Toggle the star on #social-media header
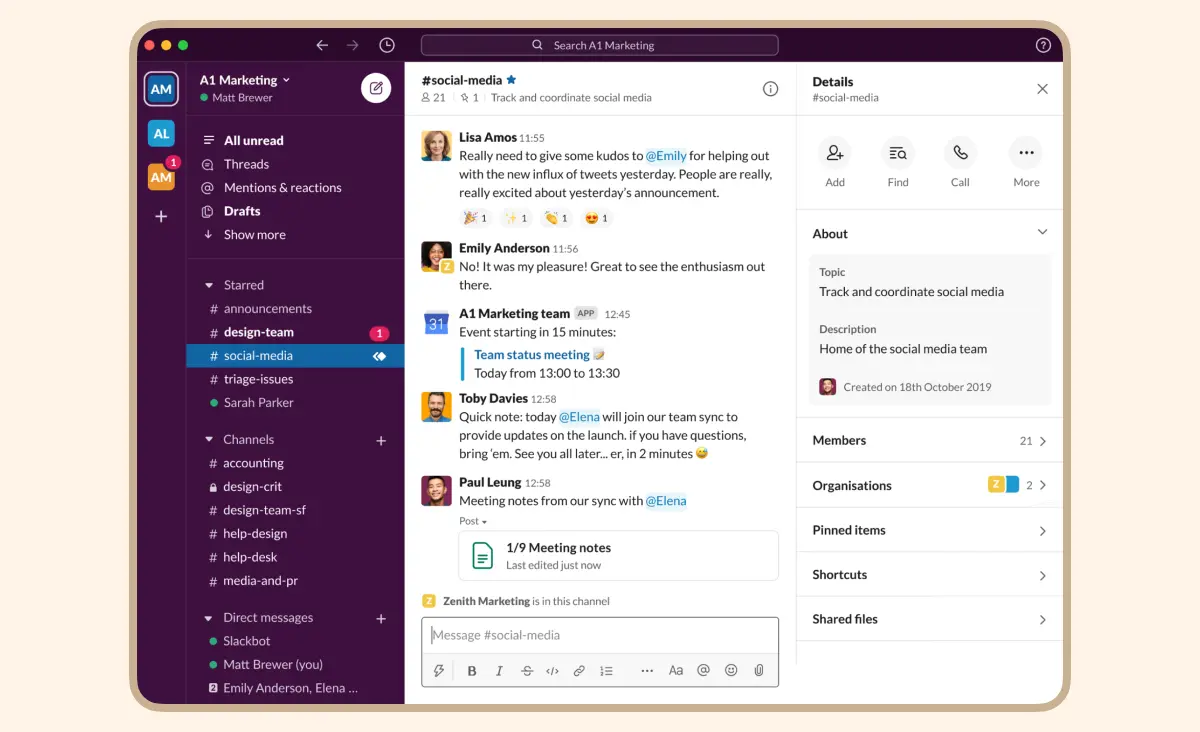 (x=512, y=80)
